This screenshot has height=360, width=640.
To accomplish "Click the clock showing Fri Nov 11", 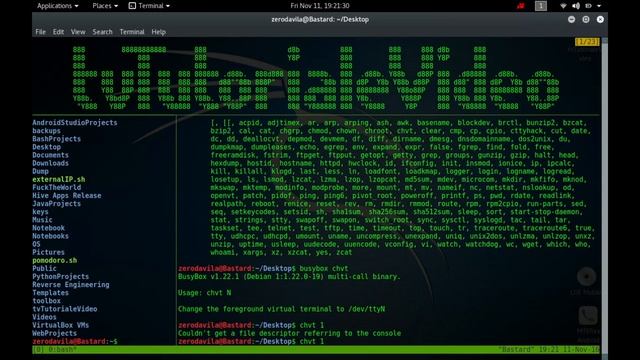I will [320, 6].
